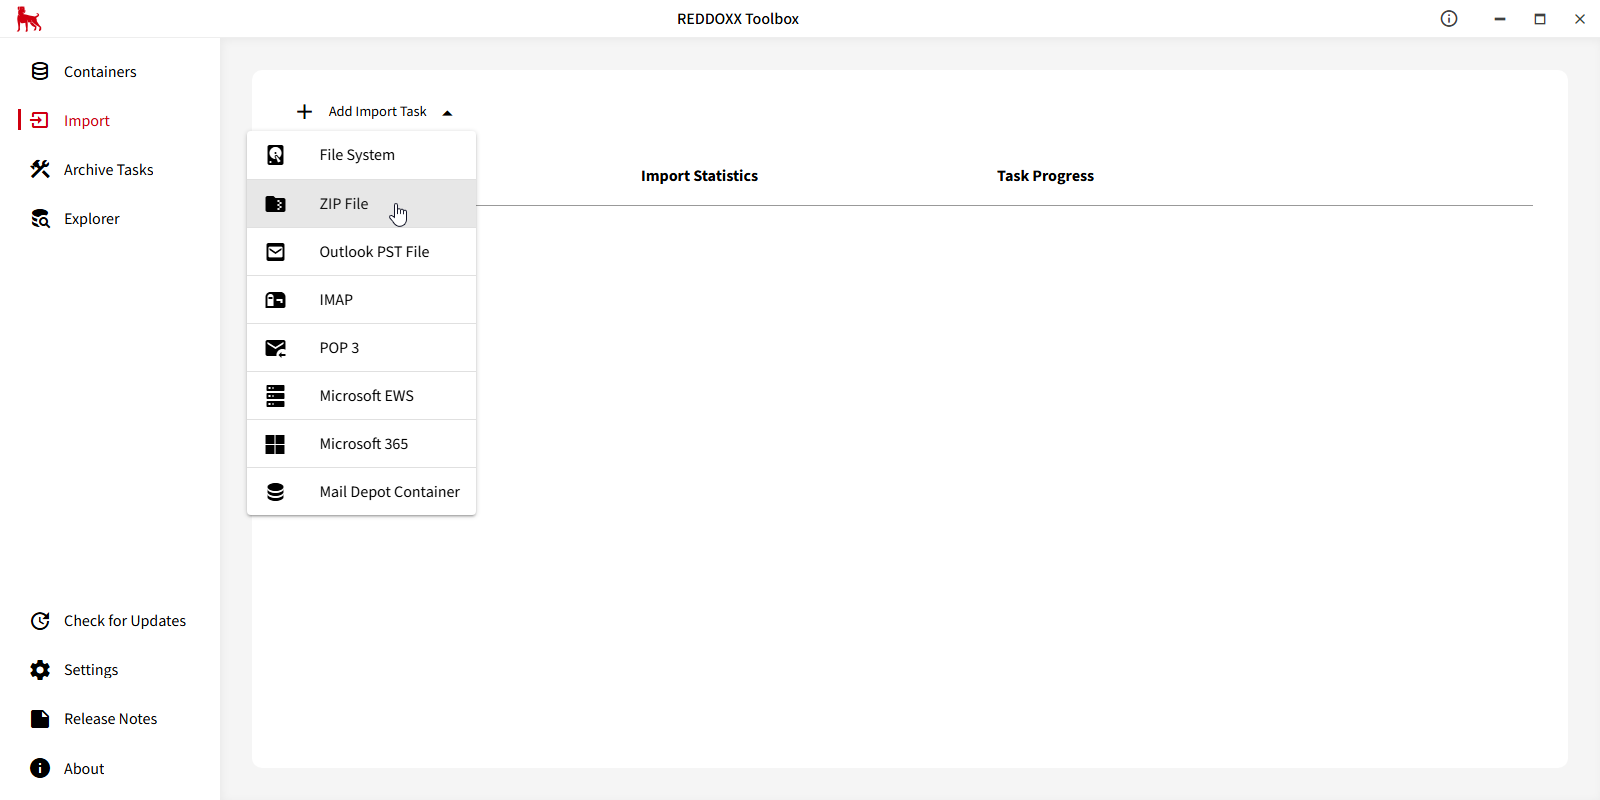Click the ZIP File folder icon

[275, 204]
